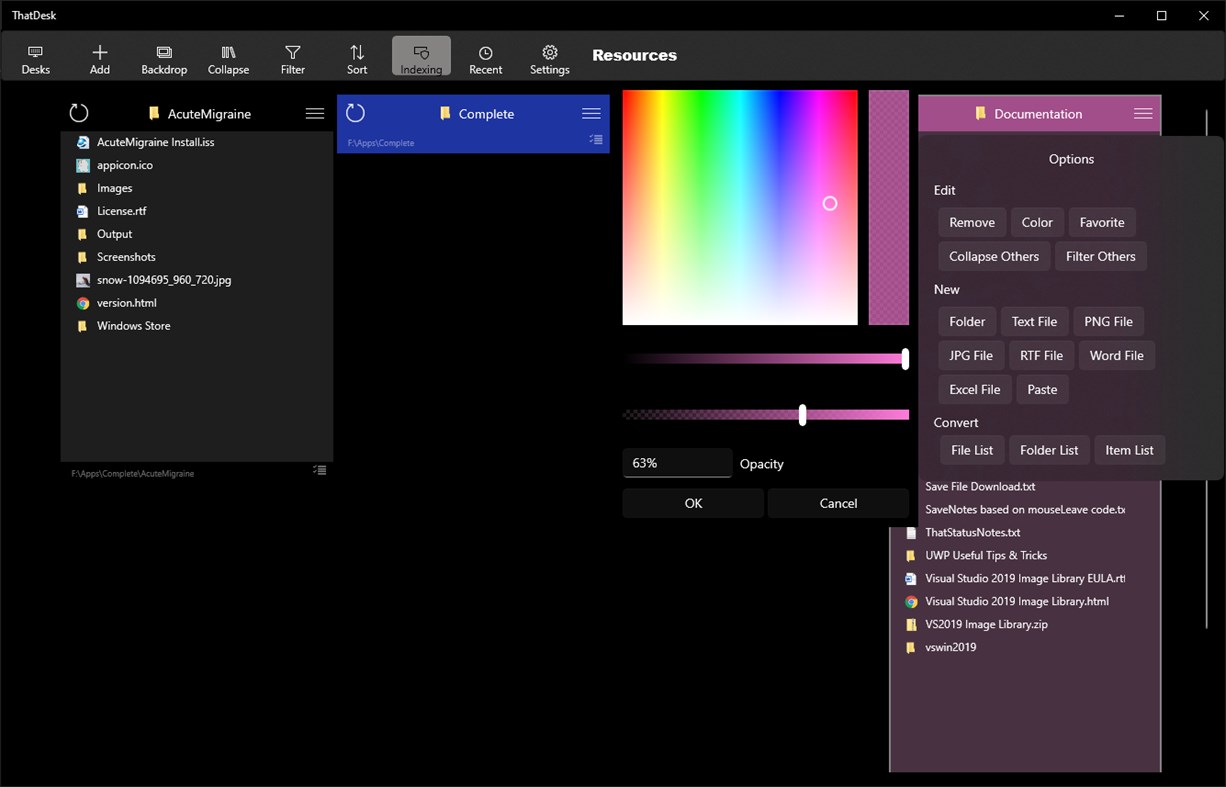The width and height of the screenshot is (1226, 787).
Task: Click the Add icon to create a desk
Action: coord(99,56)
